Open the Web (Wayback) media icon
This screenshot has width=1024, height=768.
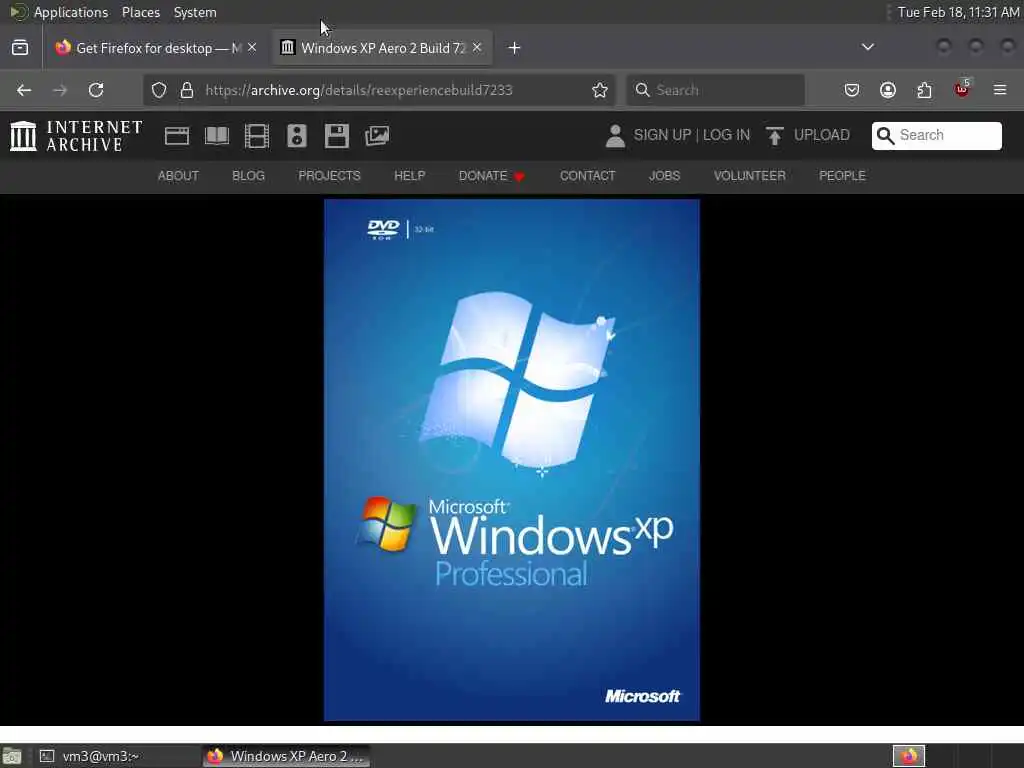(x=177, y=136)
